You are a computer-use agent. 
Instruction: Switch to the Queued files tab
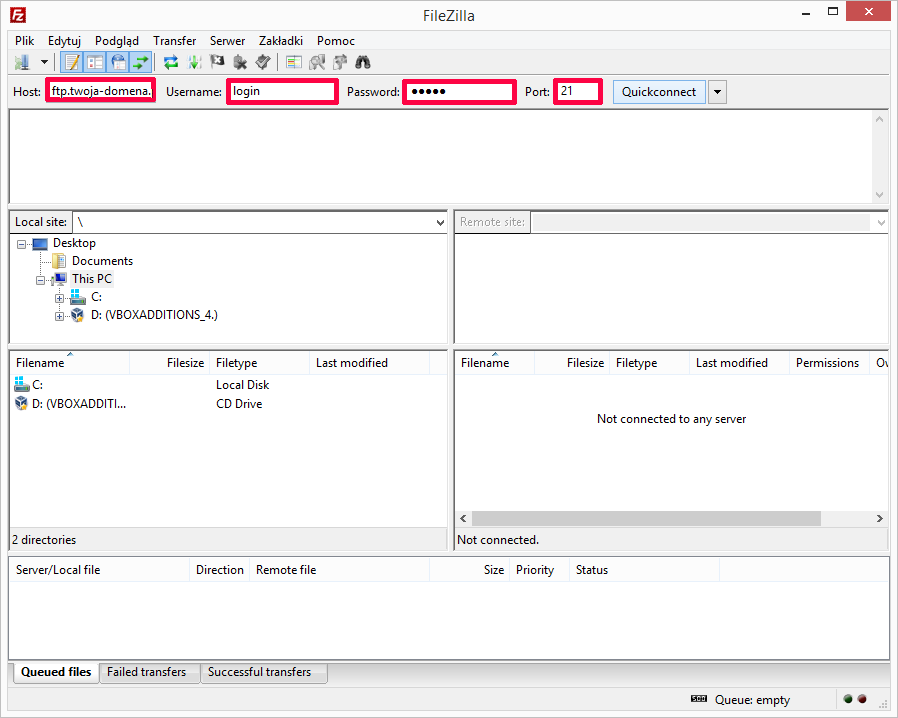click(56, 672)
